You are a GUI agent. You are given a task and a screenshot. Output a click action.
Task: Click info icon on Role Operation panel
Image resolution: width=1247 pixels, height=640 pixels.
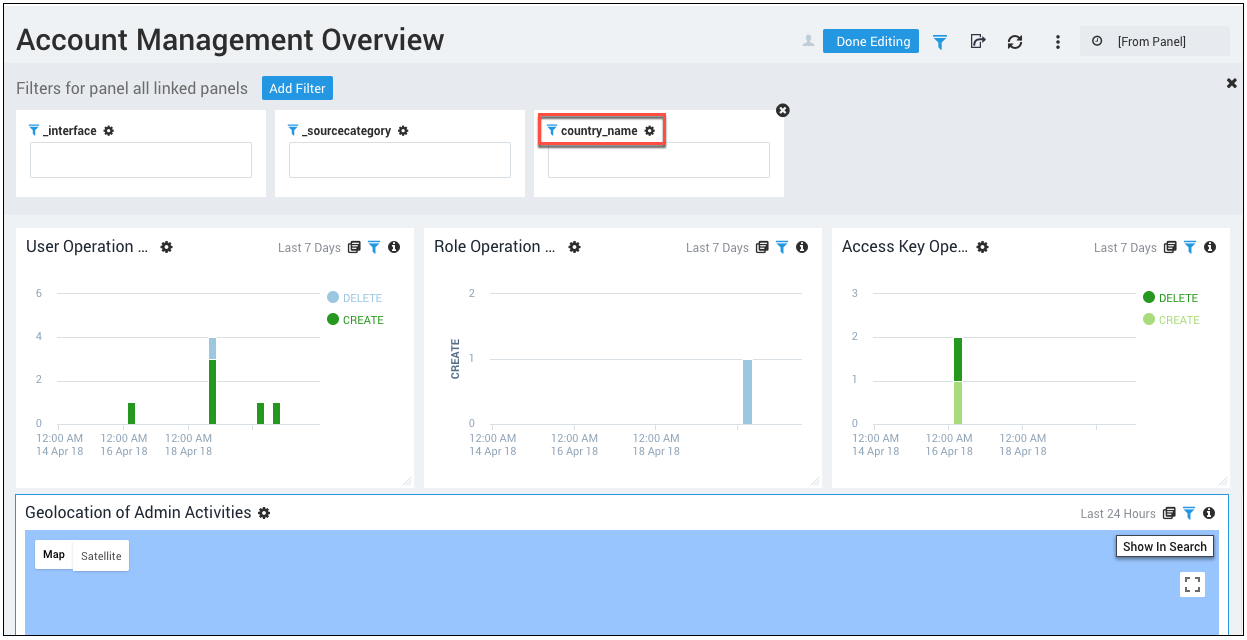point(802,247)
